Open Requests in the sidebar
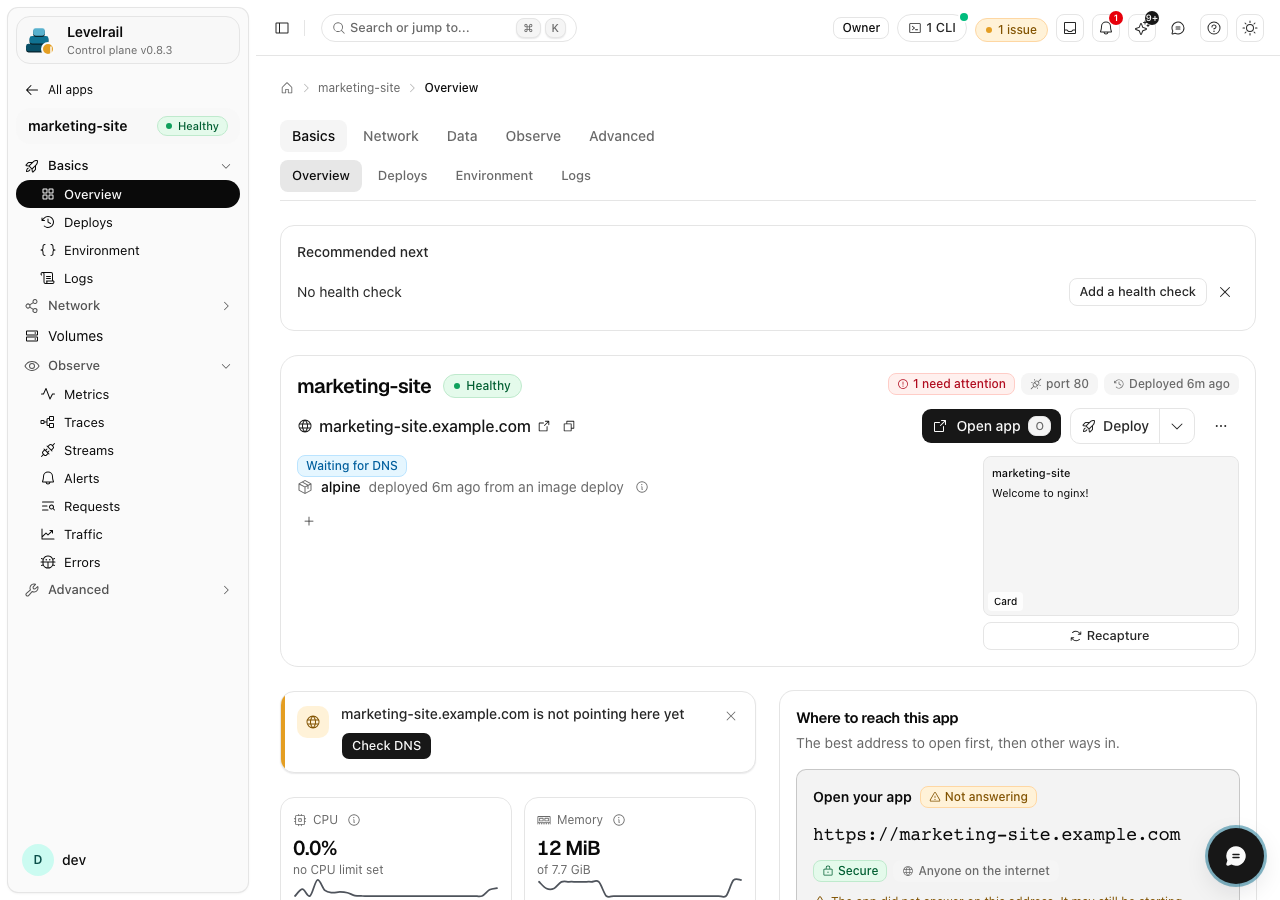The image size is (1280, 900). tap(128, 507)
